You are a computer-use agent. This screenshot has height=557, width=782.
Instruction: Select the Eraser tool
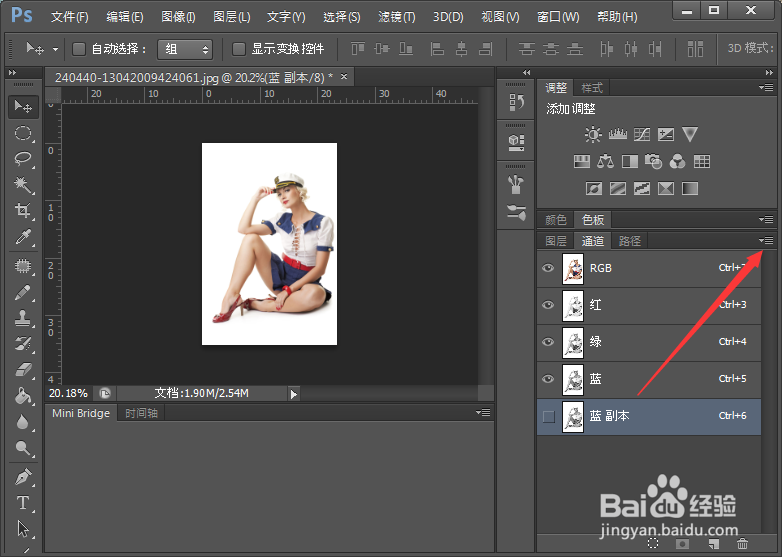(x=23, y=370)
